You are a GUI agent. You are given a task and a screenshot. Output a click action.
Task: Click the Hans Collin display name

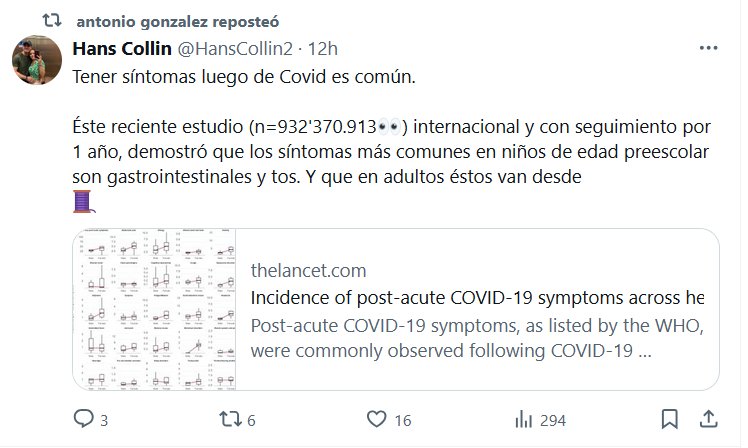tap(122, 48)
